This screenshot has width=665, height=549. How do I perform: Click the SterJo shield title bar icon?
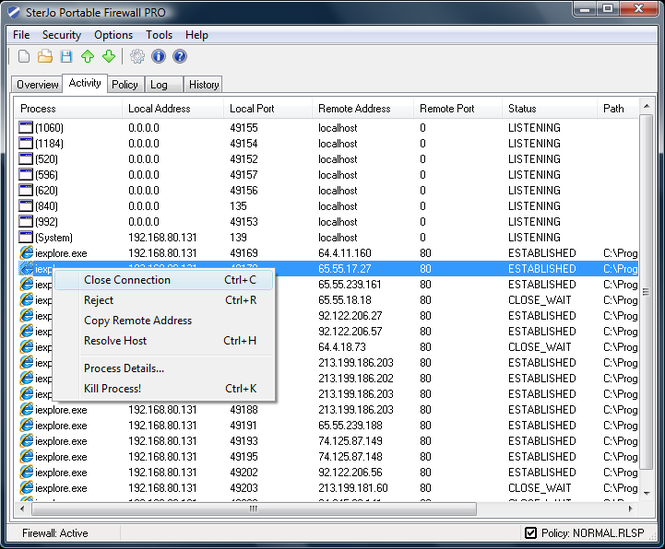tap(14, 12)
